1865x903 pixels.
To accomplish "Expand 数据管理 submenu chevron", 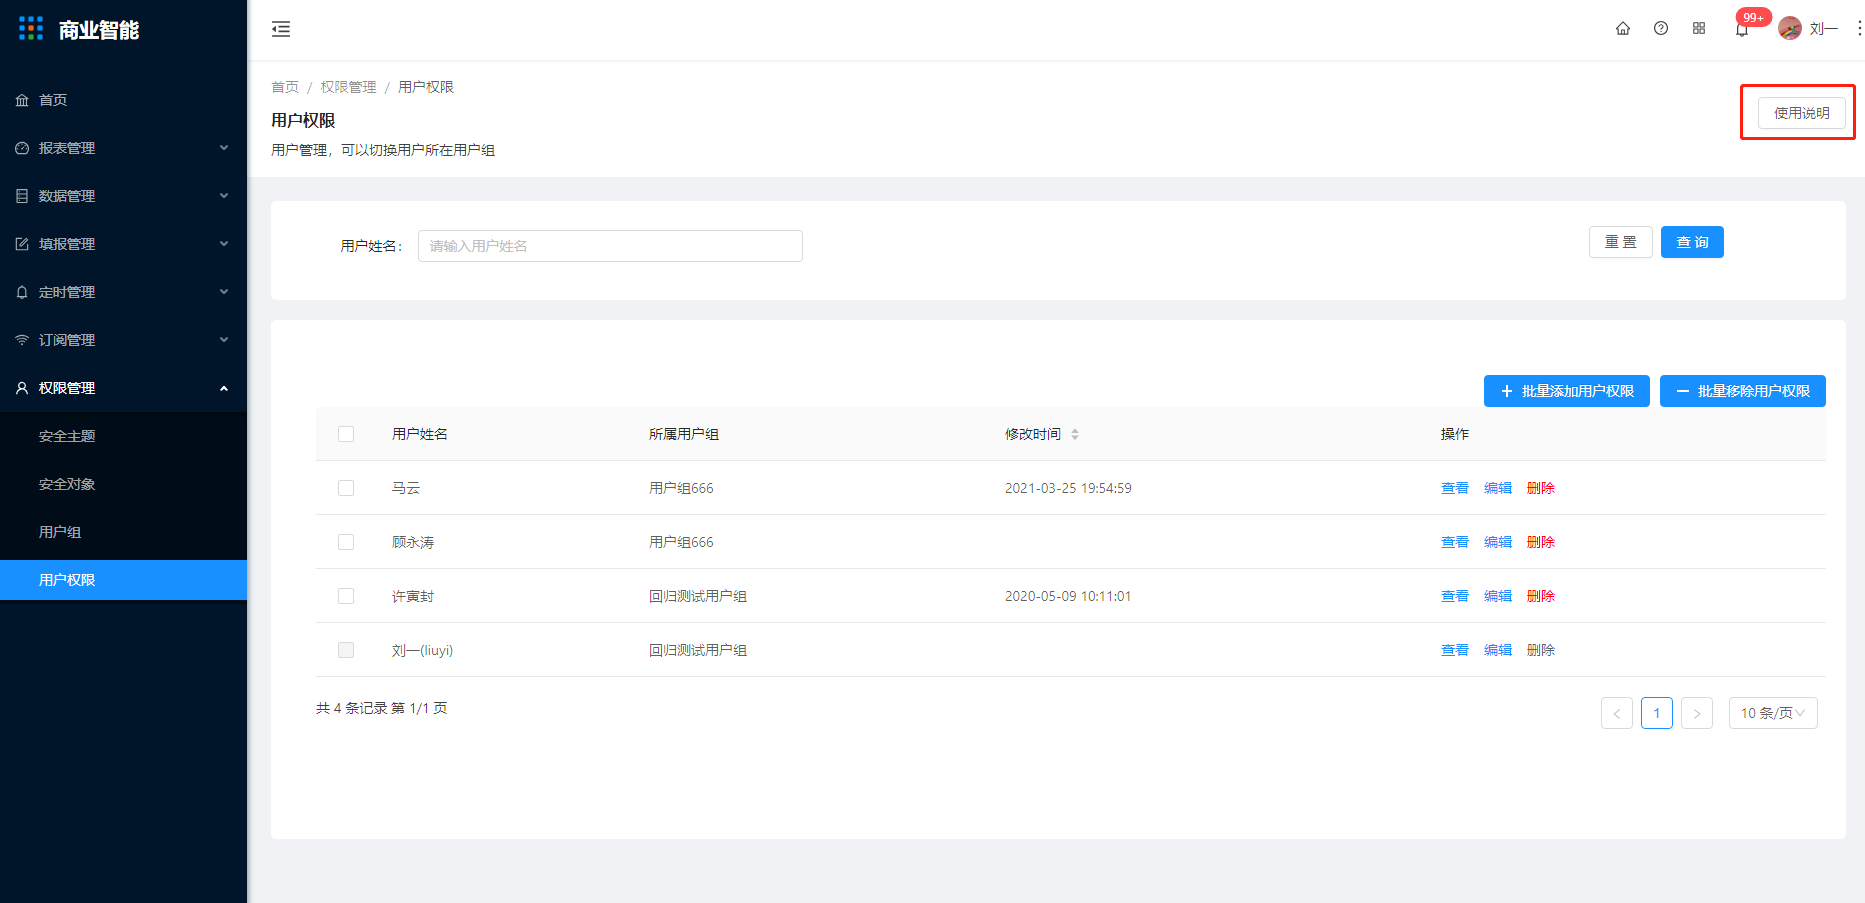I will (224, 196).
